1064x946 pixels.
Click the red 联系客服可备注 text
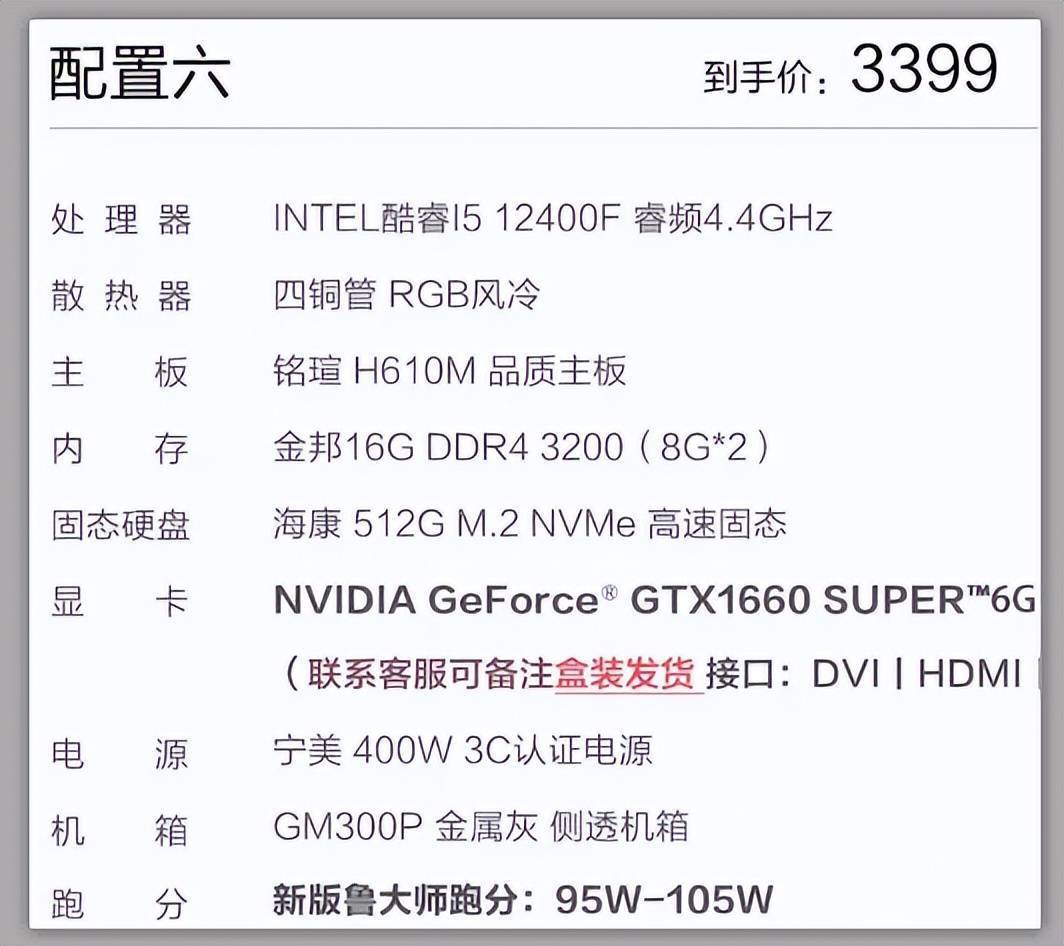pyautogui.click(x=431, y=674)
